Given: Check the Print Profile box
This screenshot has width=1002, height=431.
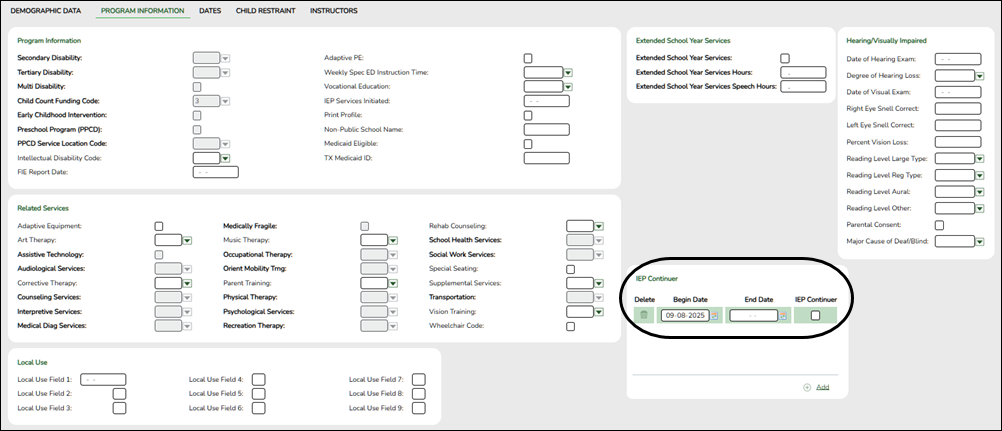Looking at the screenshot, I should (x=528, y=116).
